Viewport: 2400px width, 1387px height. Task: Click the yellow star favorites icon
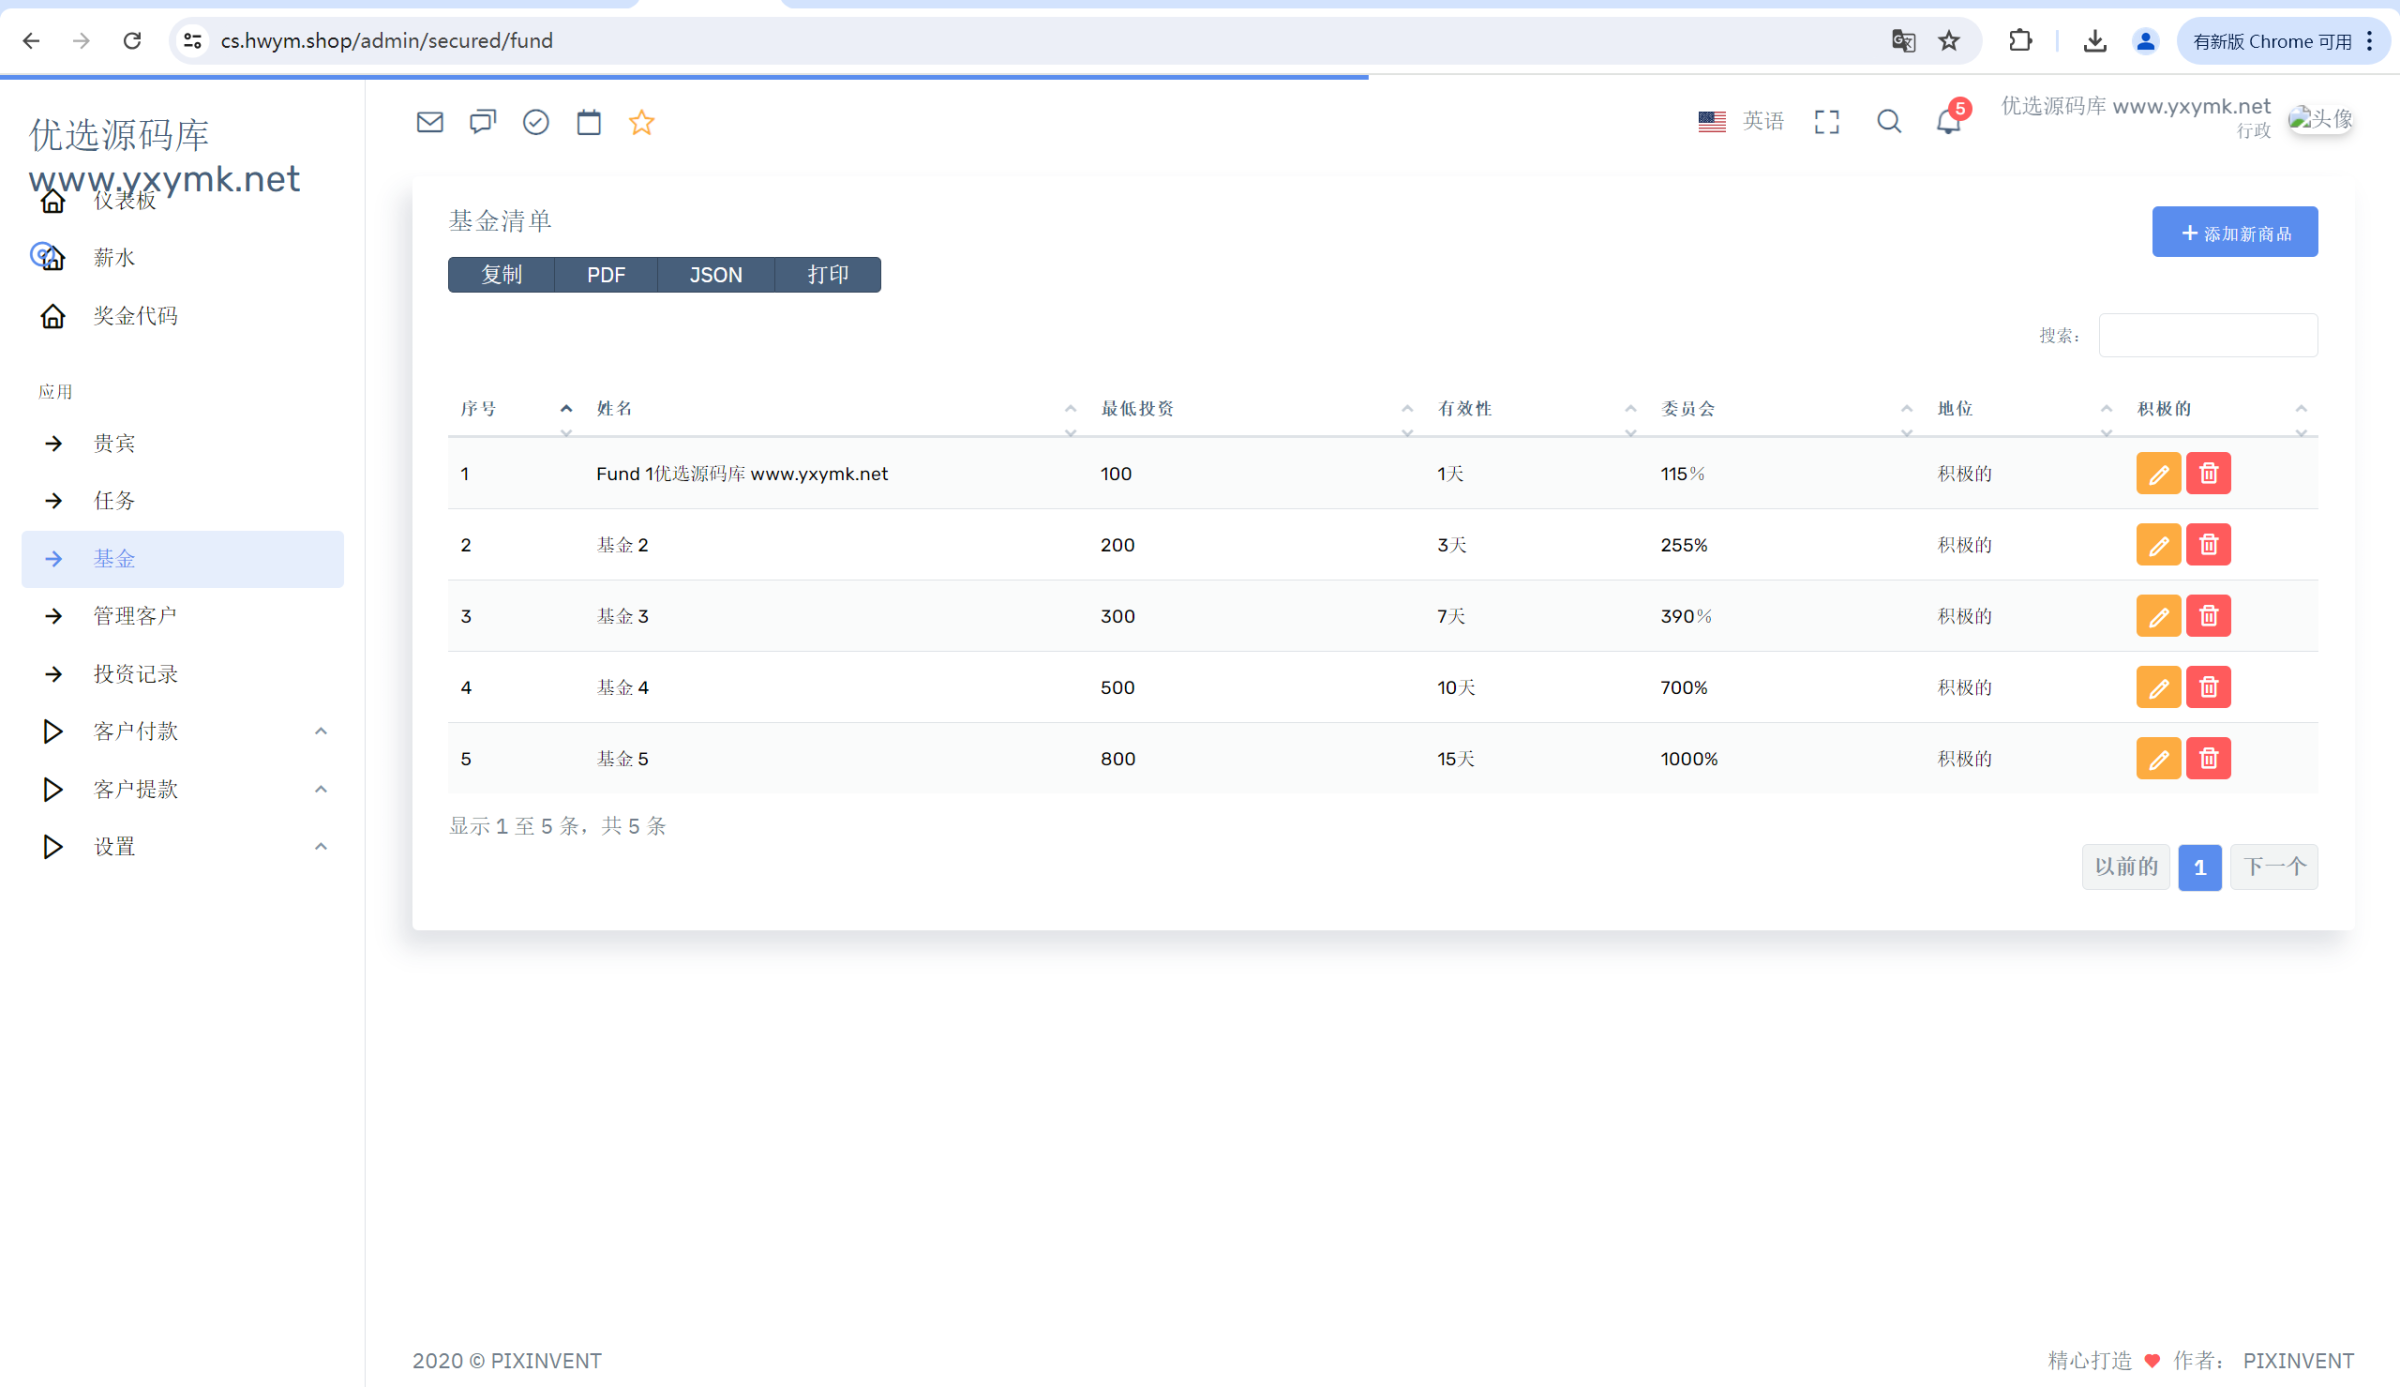(641, 122)
